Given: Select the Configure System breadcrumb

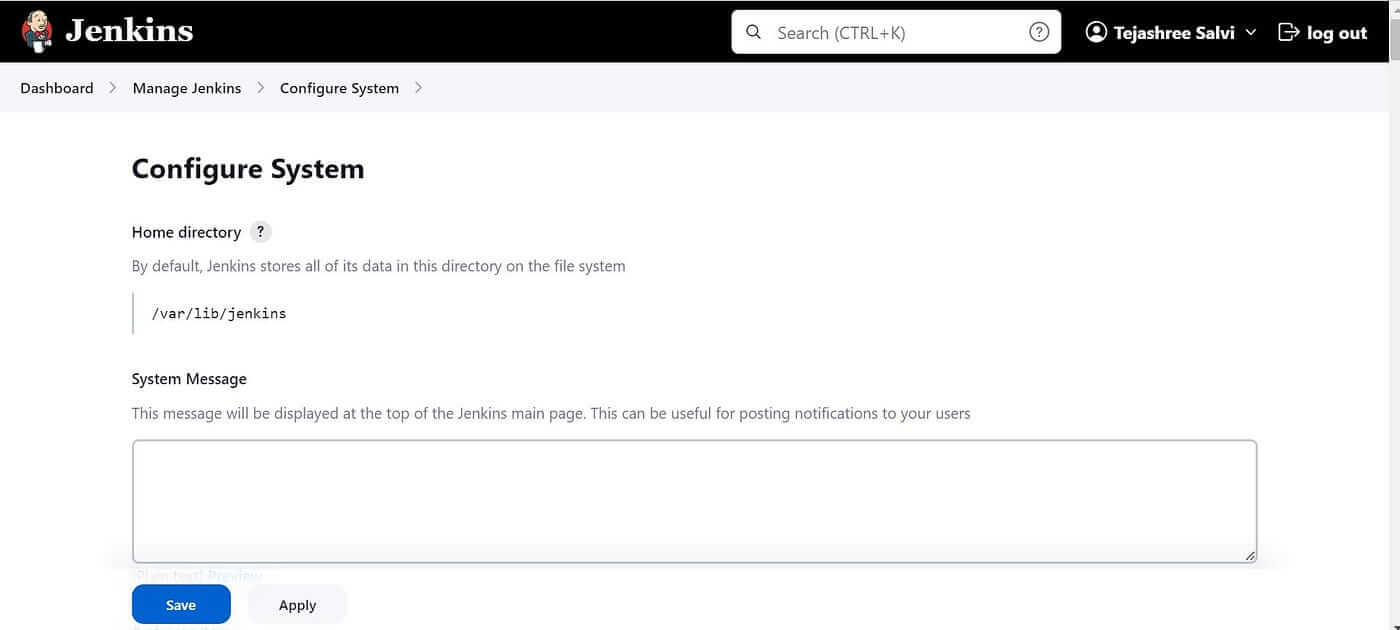Looking at the screenshot, I should (x=339, y=88).
